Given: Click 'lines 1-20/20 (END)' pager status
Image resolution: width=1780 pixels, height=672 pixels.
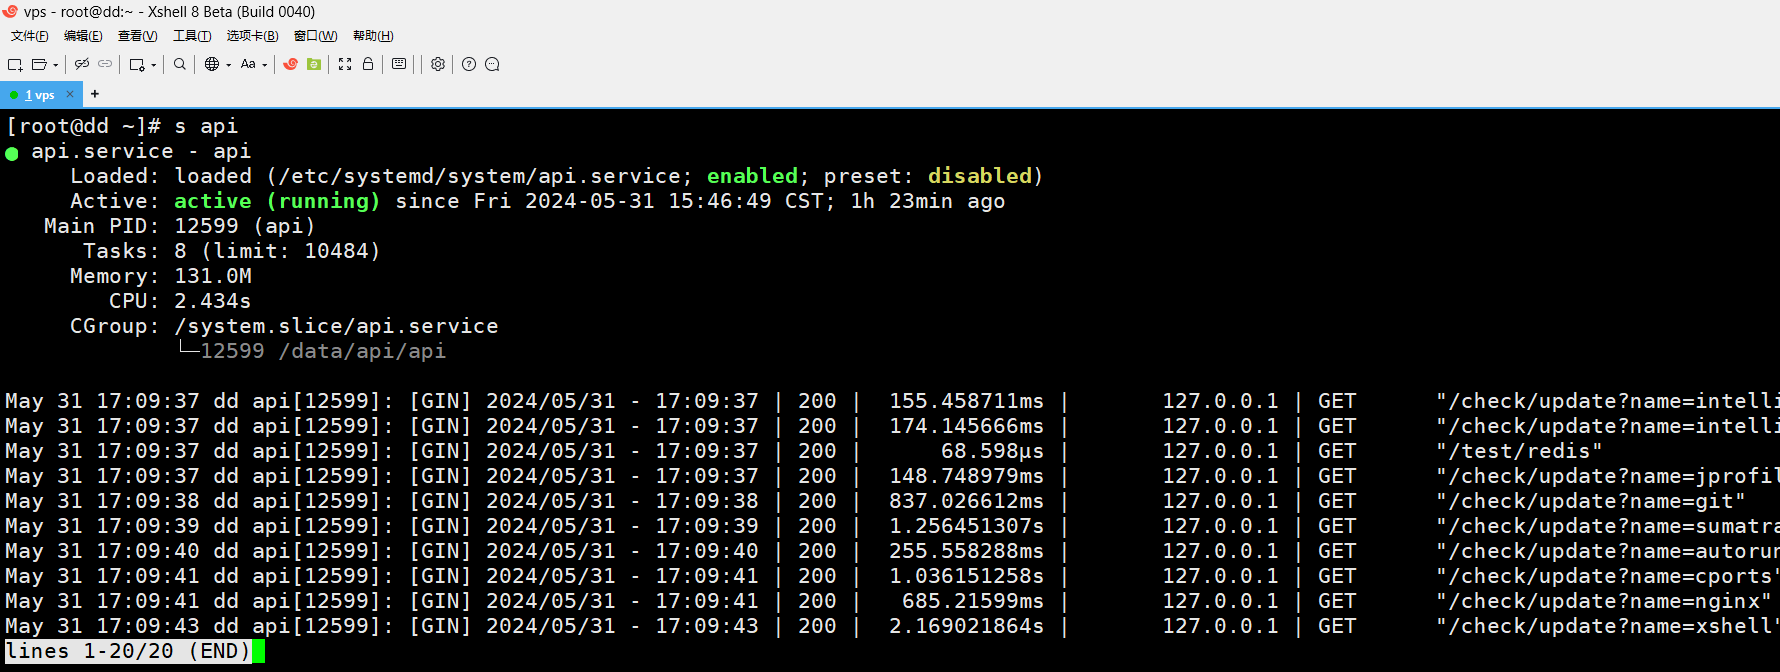Looking at the screenshot, I should (x=128, y=651).
